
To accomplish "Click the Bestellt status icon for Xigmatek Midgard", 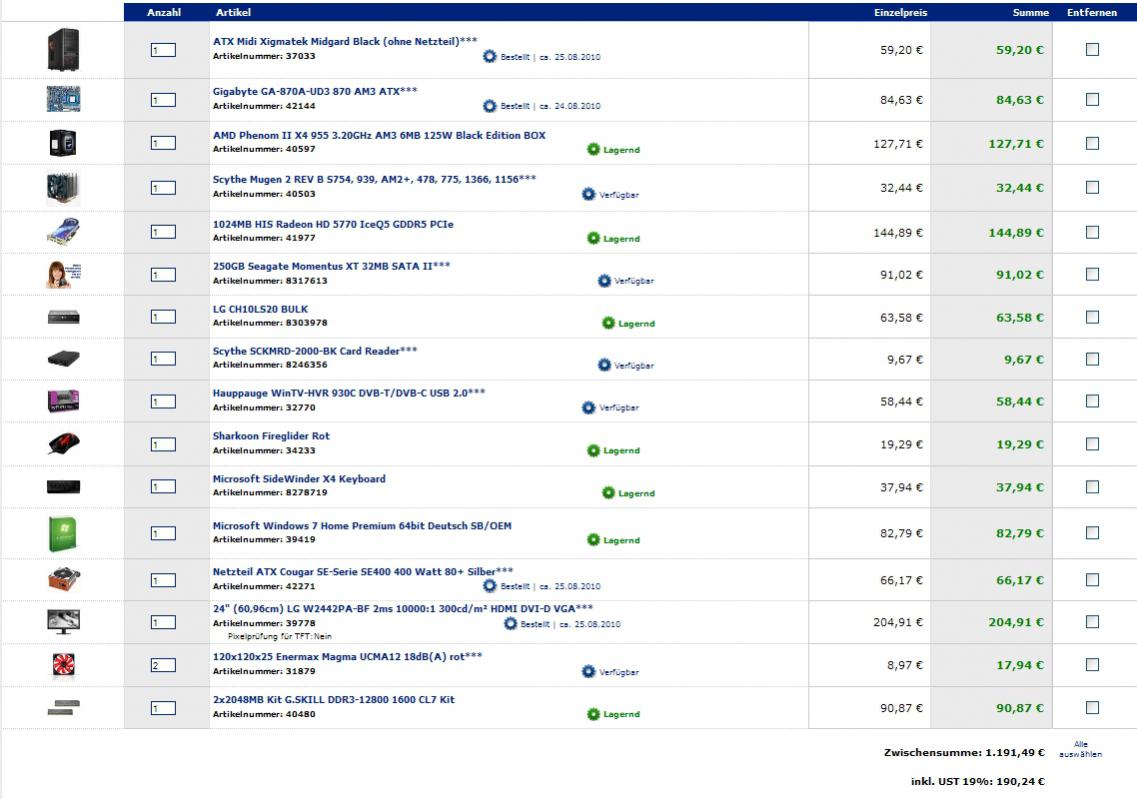I will [x=489, y=57].
